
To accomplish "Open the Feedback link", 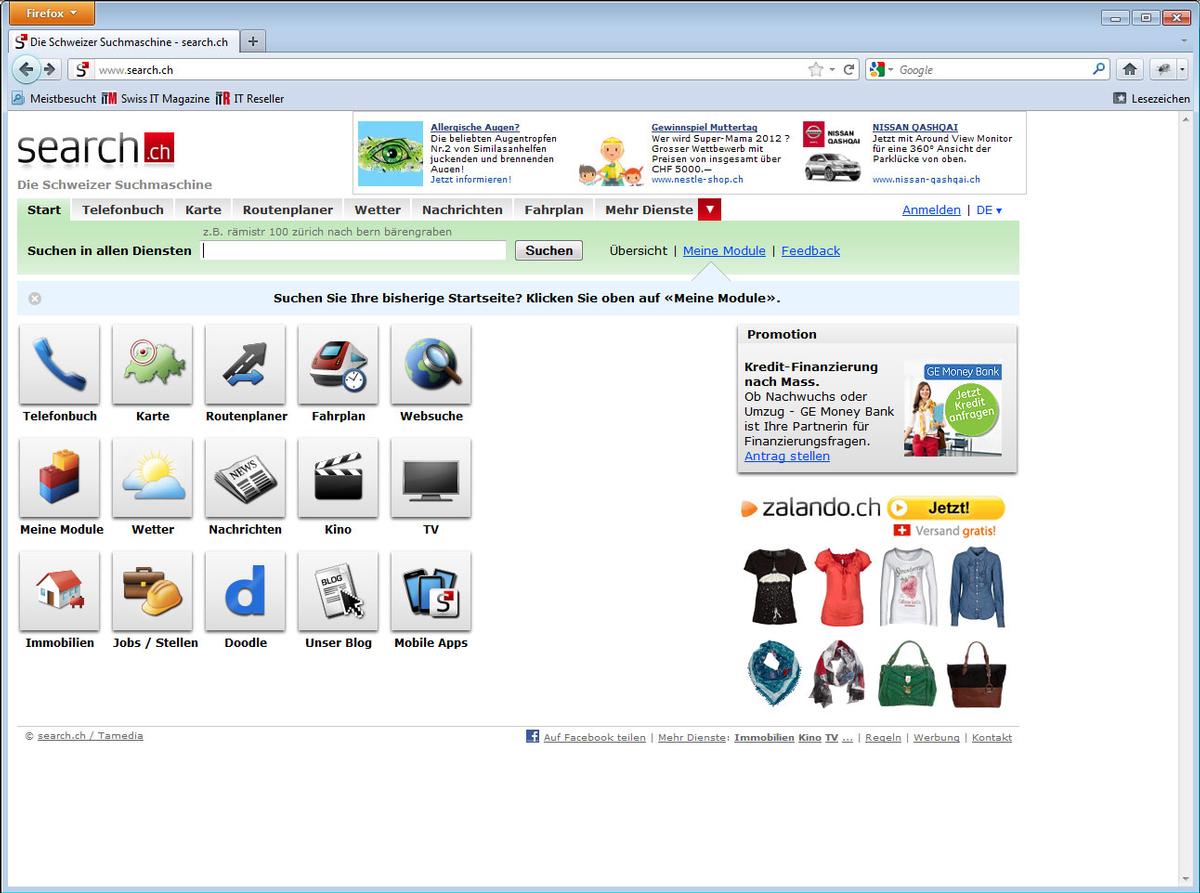I will click(810, 251).
